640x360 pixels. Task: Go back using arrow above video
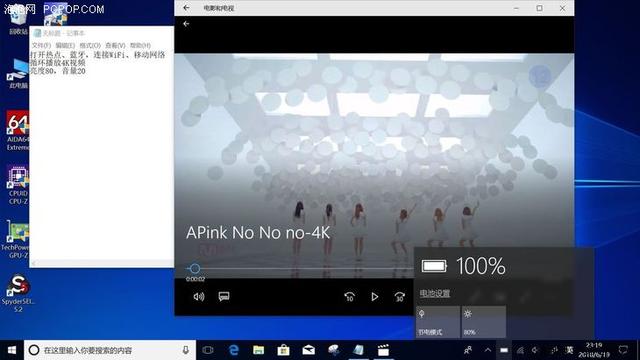click(x=186, y=24)
